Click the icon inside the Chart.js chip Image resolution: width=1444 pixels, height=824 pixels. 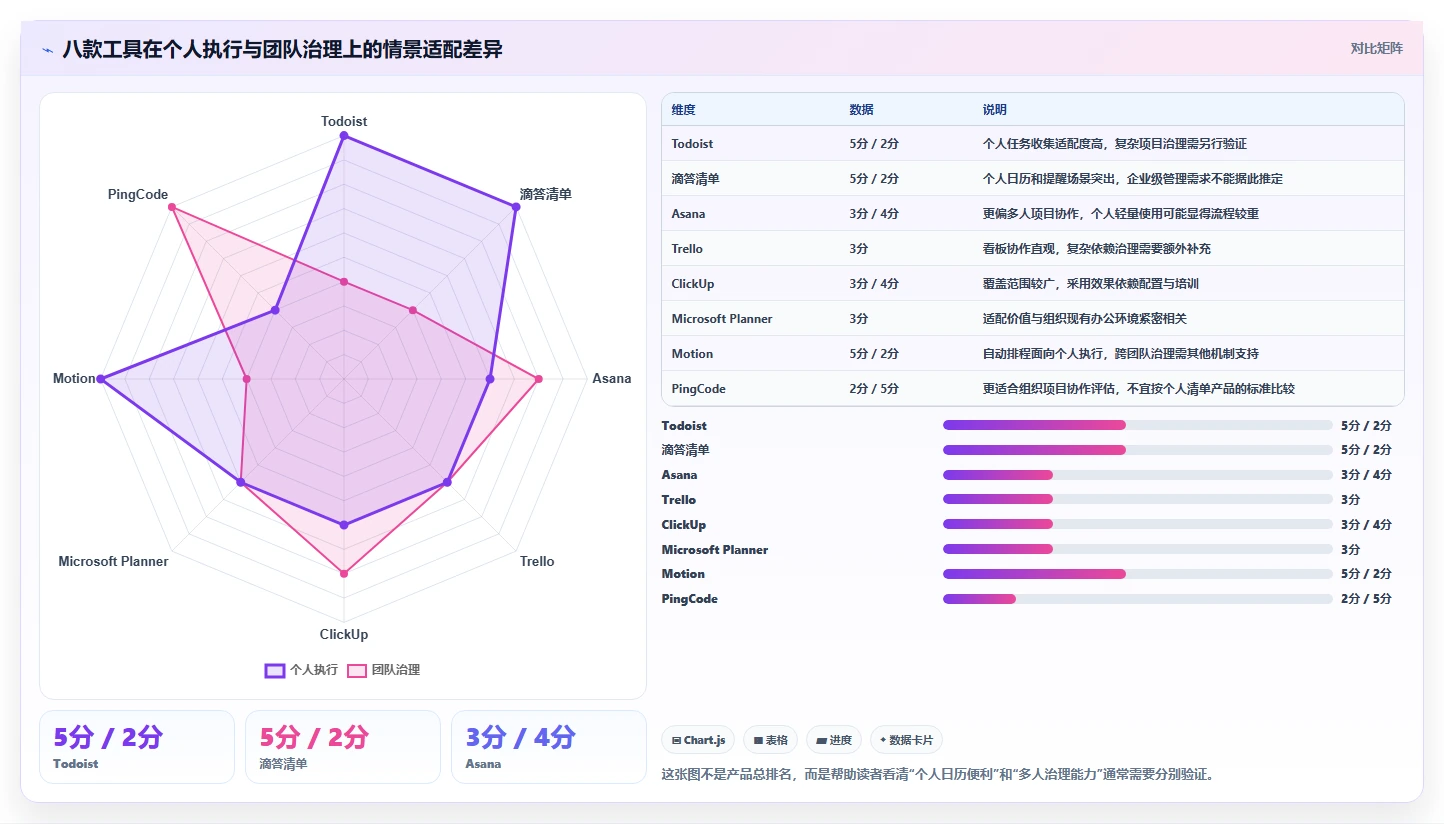[677, 741]
